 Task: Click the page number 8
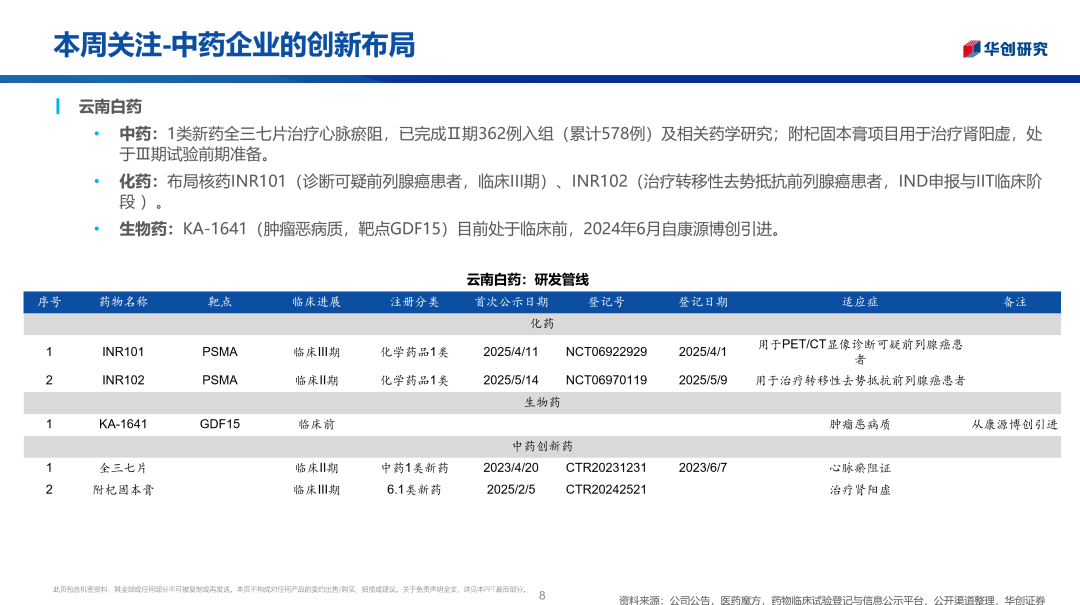point(542,595)
